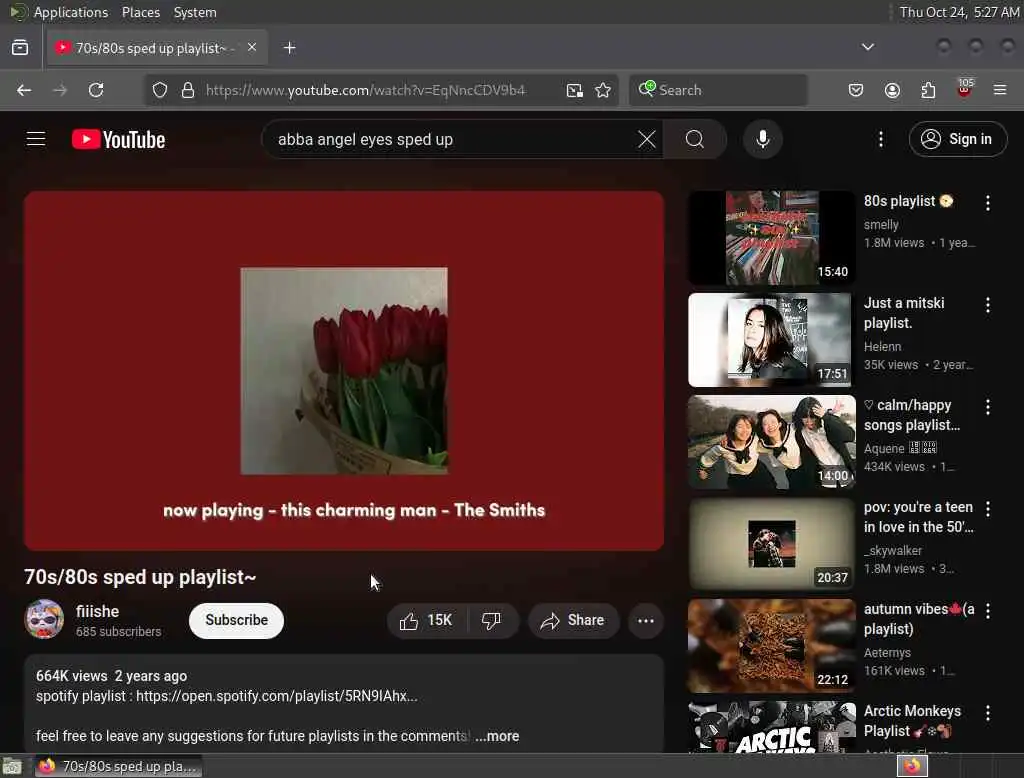
Task: Open the Spotify playlist link
Action: pyautogui.click(x=276, y=696)
